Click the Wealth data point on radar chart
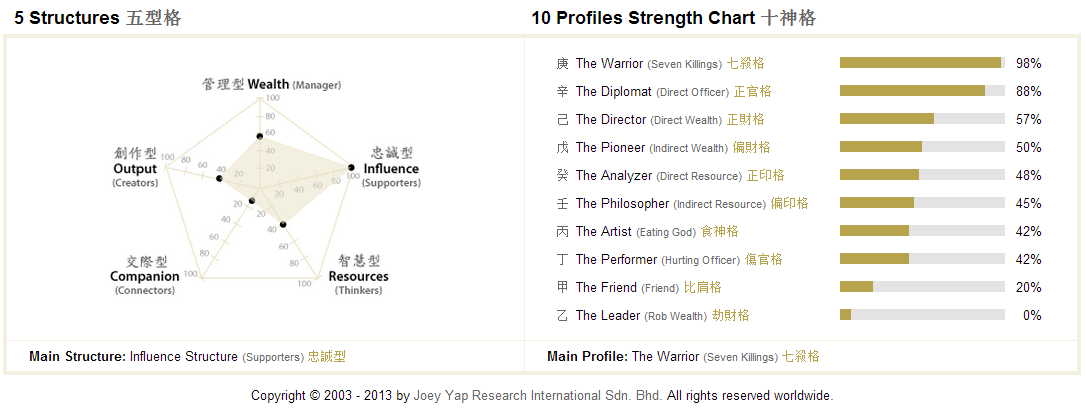This screenshot has width=1085, height=415. pyautogui.click(x=259, y=137)
